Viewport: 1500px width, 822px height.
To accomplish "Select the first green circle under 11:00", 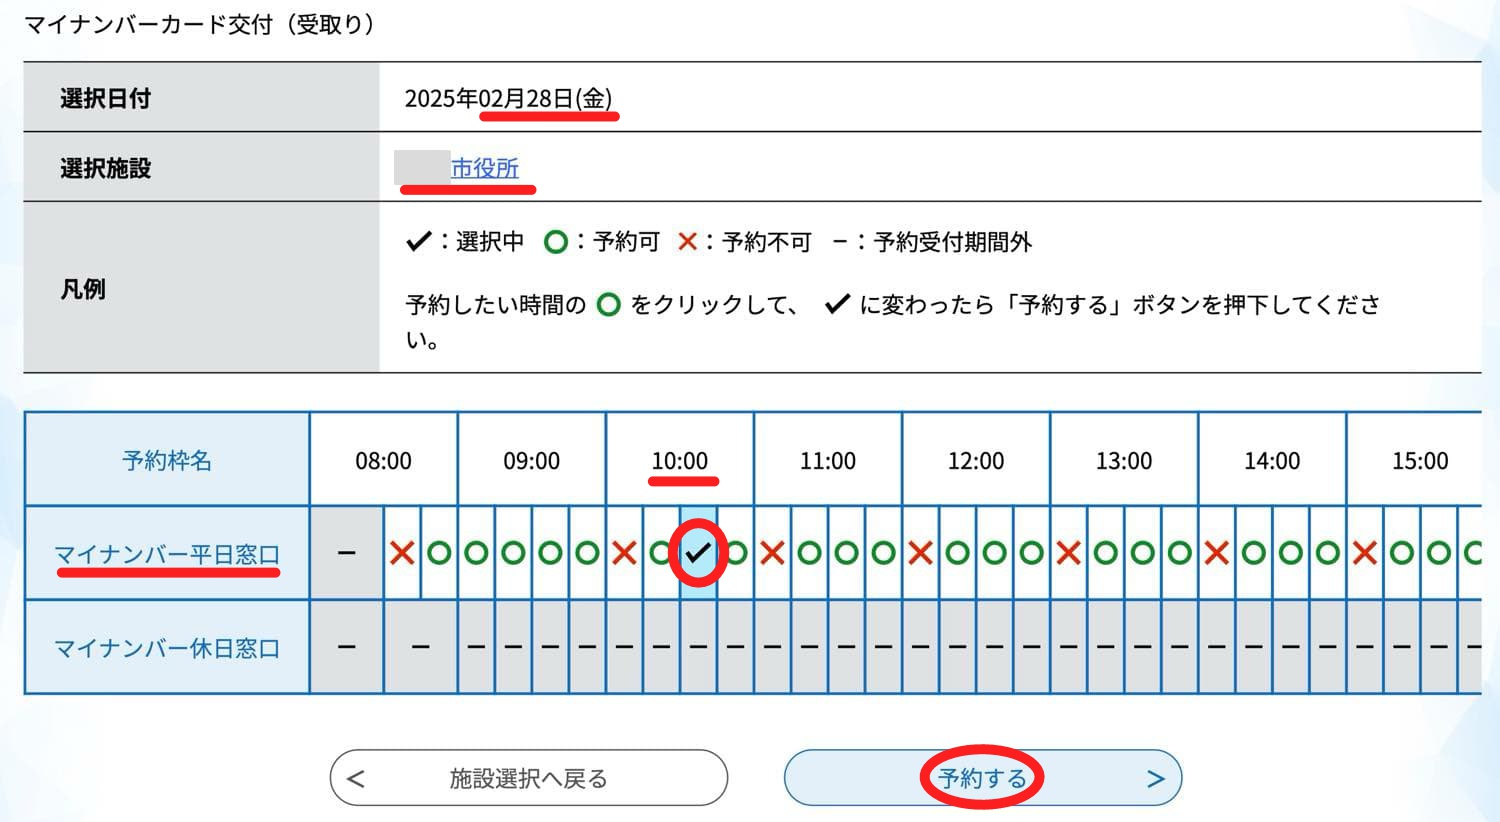I will pyautogui.click(x=809, y=552).
